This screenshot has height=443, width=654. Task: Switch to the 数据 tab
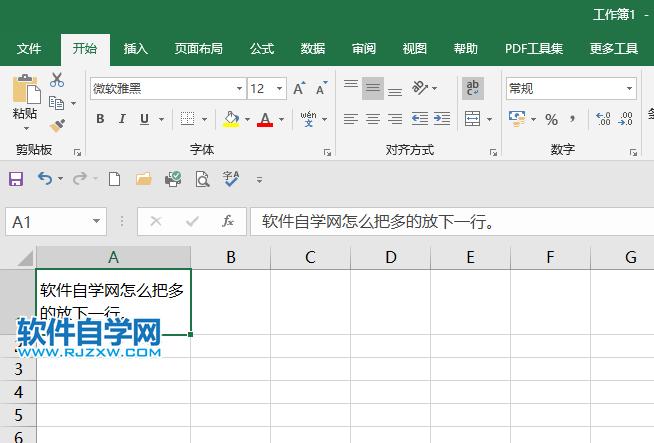(x=313, y=49)
